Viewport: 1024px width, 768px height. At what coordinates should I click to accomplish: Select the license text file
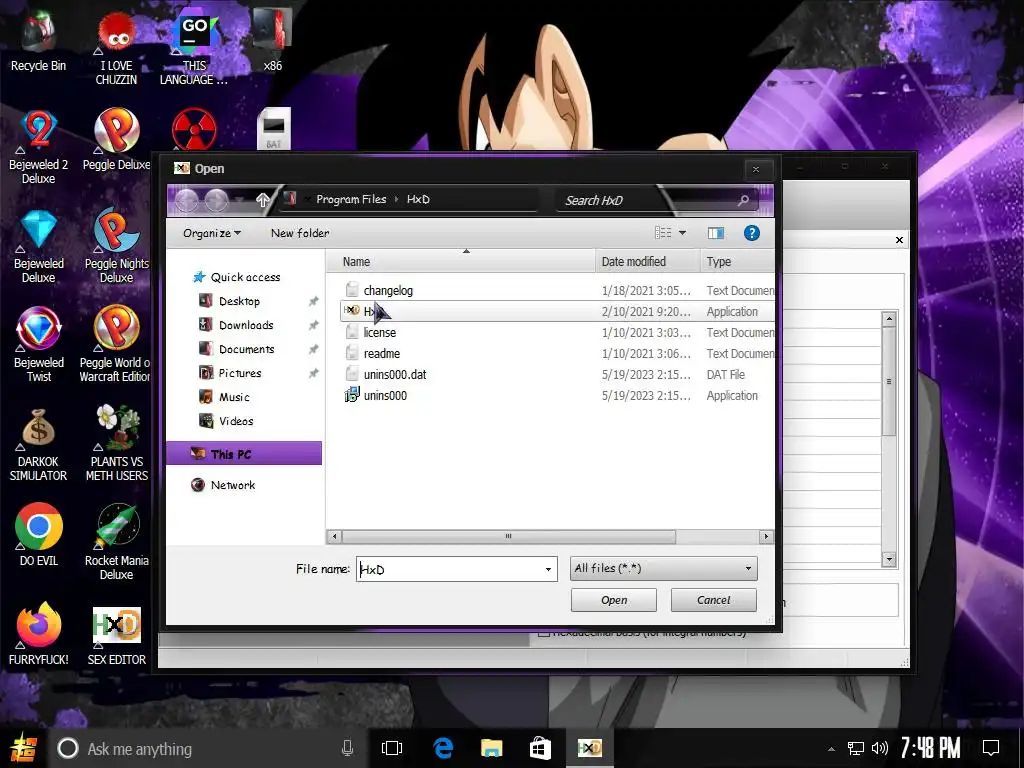click(379, 332)
